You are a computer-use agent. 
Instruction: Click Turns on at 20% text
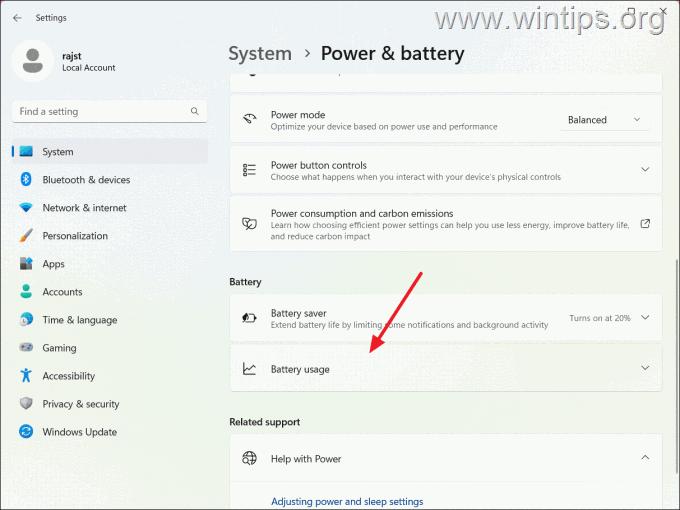click(x=600, y=318)
